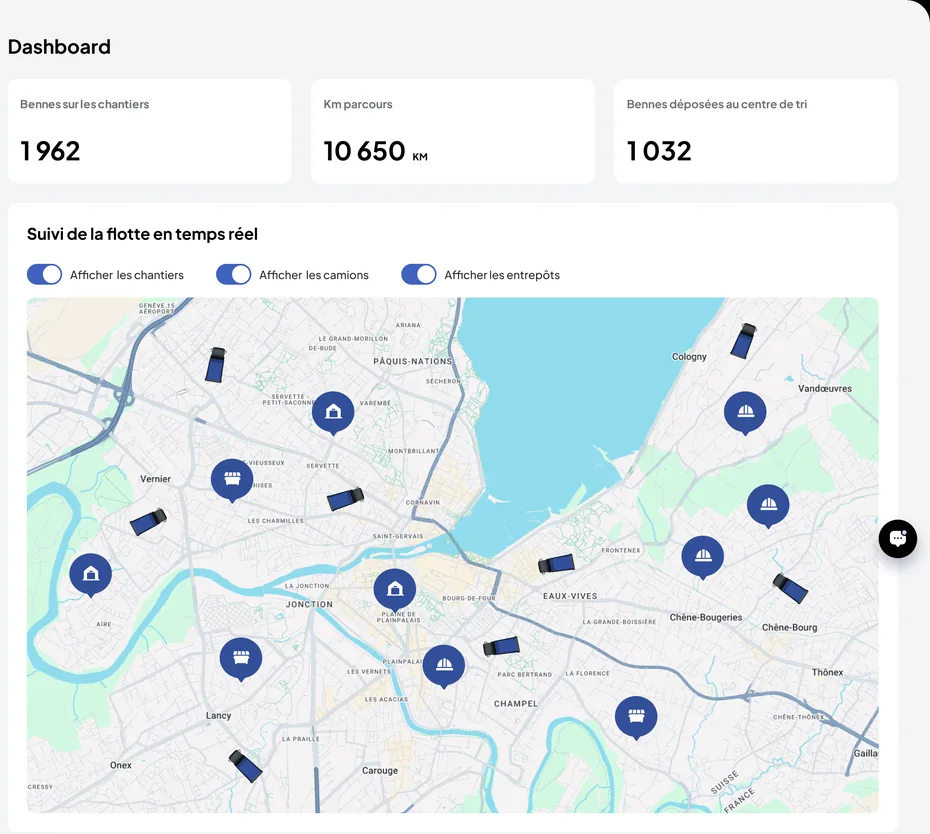Toggle the Afficher les camions switch
Viewport: 930px width, 834px height.
coord(234,275)
